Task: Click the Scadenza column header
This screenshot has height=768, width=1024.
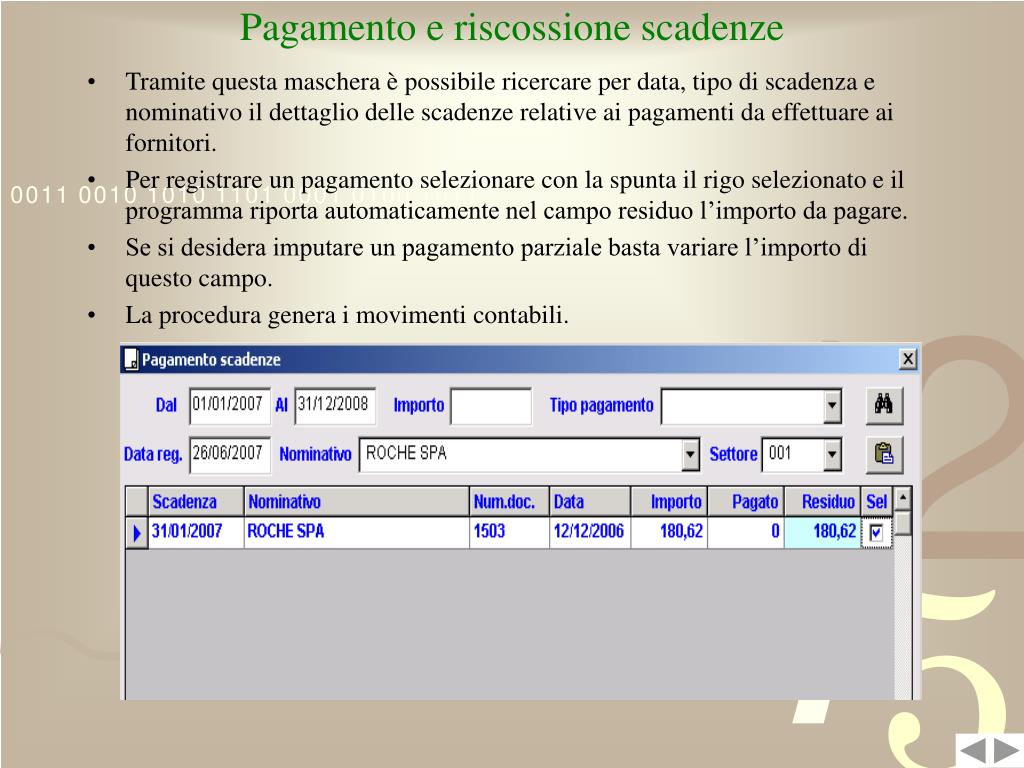Action: click(x=196, y=502)
